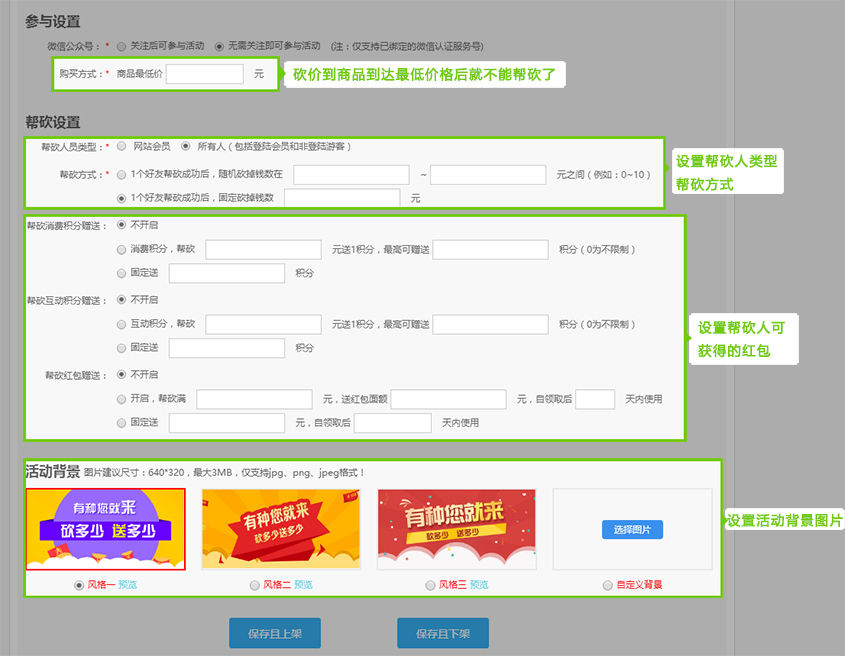The width and height of the screenshot is (845, 656).
Task: Select 开启，帮砍满 under 帮砍红包赠送
Action: [x=122, y=399]
